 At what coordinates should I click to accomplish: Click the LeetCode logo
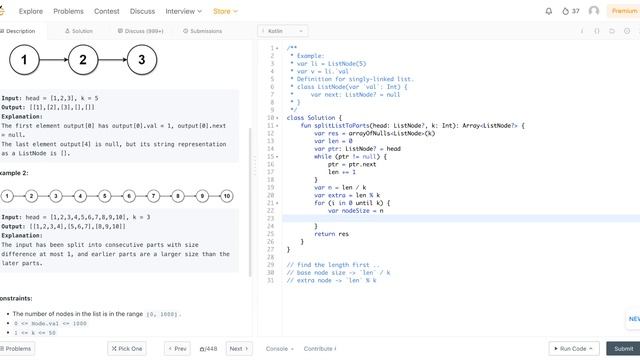pos(2,11)
